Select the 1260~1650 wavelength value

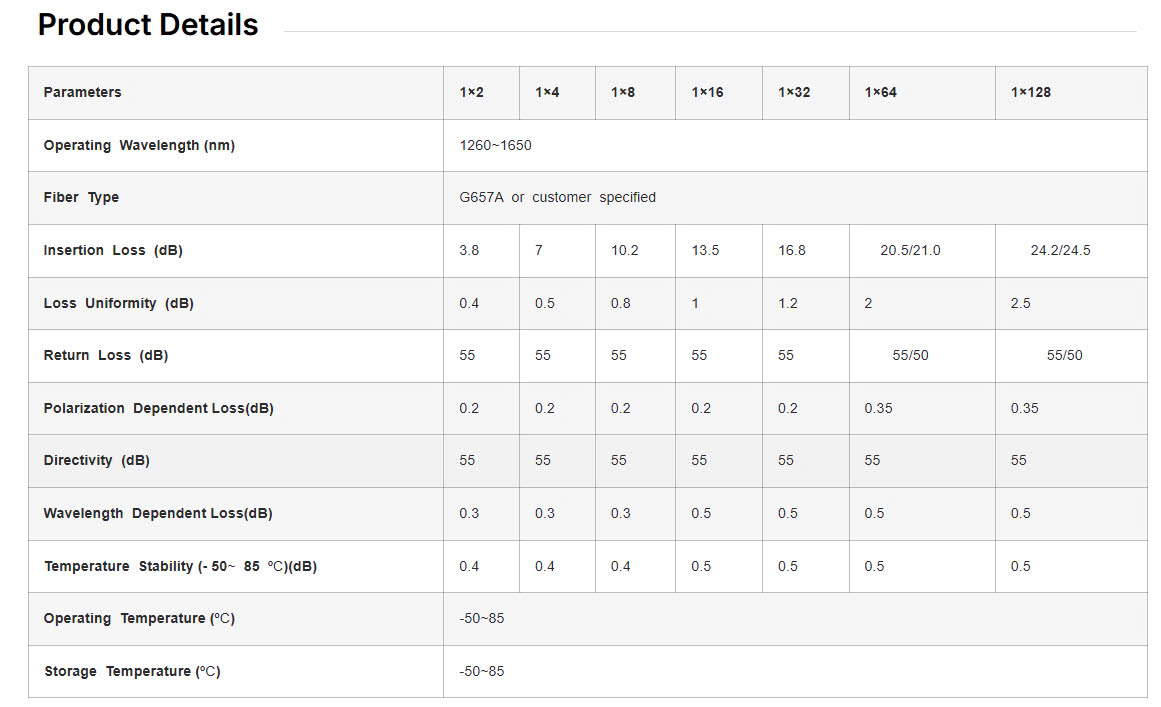pyautogui.click(x=496, y=145)
